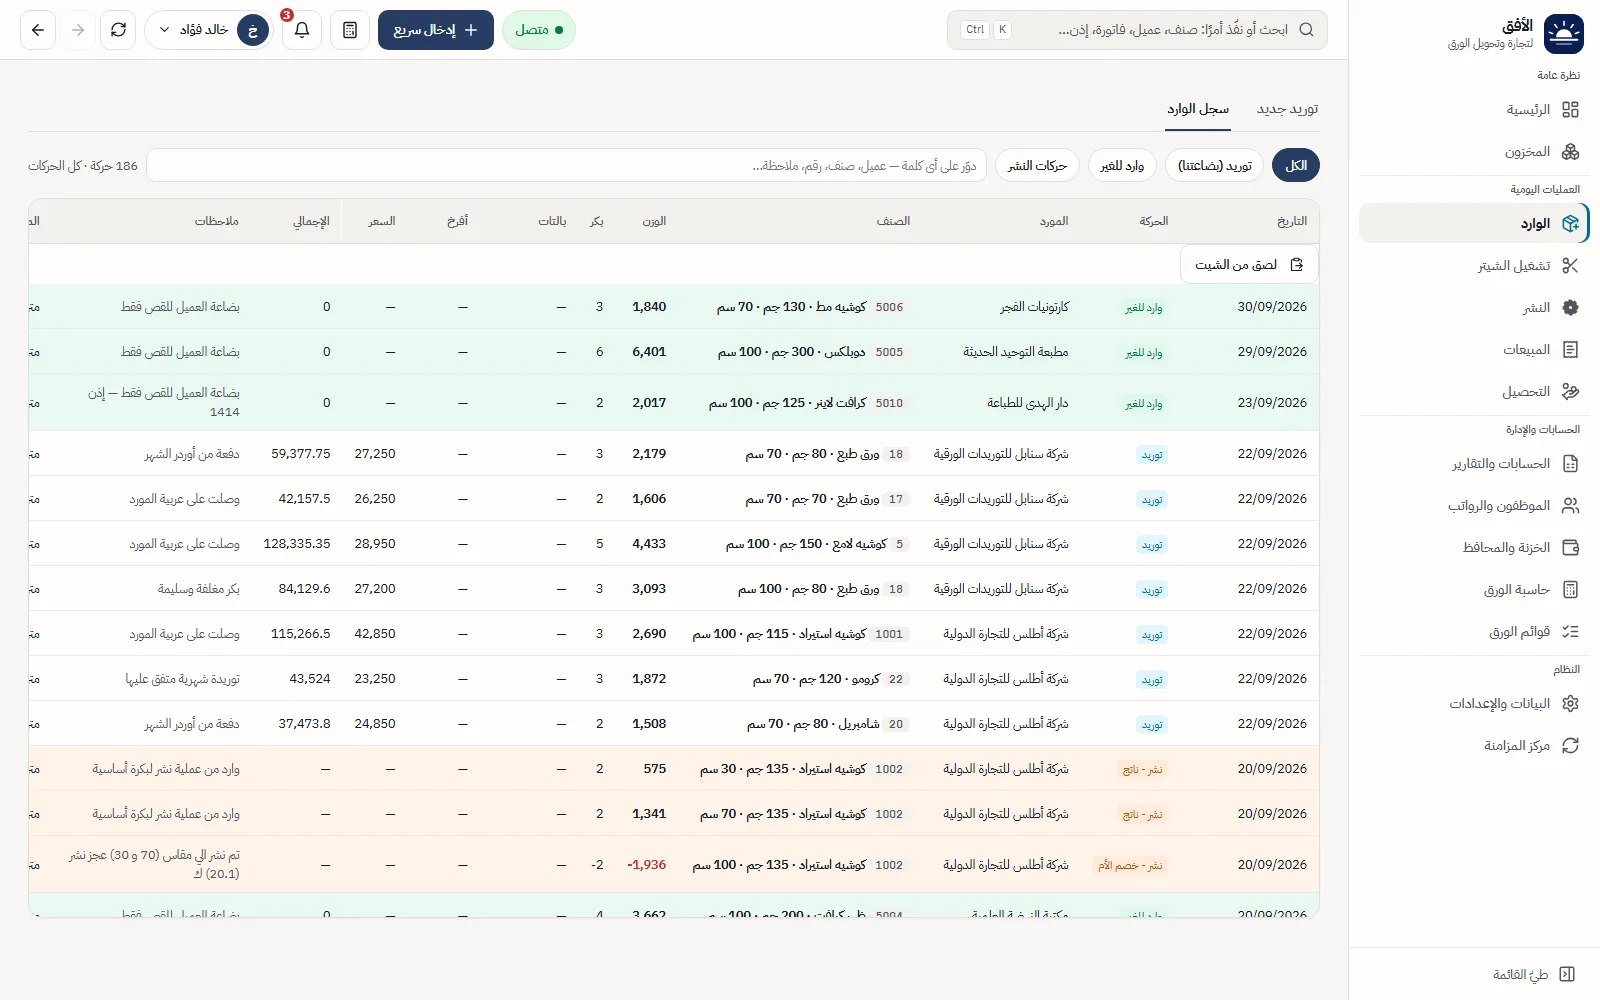This screenshot has width=1600, height=1000.
Task: Select the توريد (بضاعتنا) filter chip
Action: point(1214,166)
